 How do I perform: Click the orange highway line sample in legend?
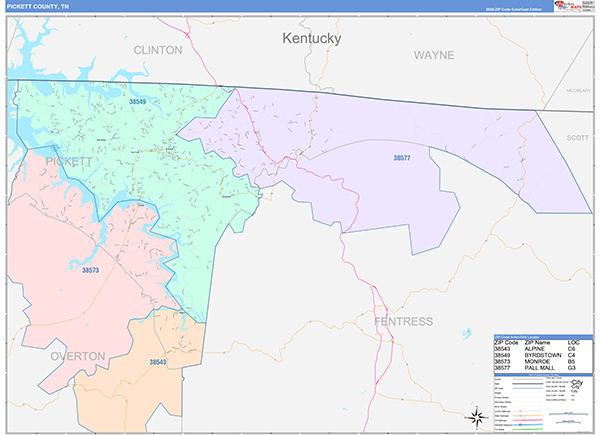528,415
